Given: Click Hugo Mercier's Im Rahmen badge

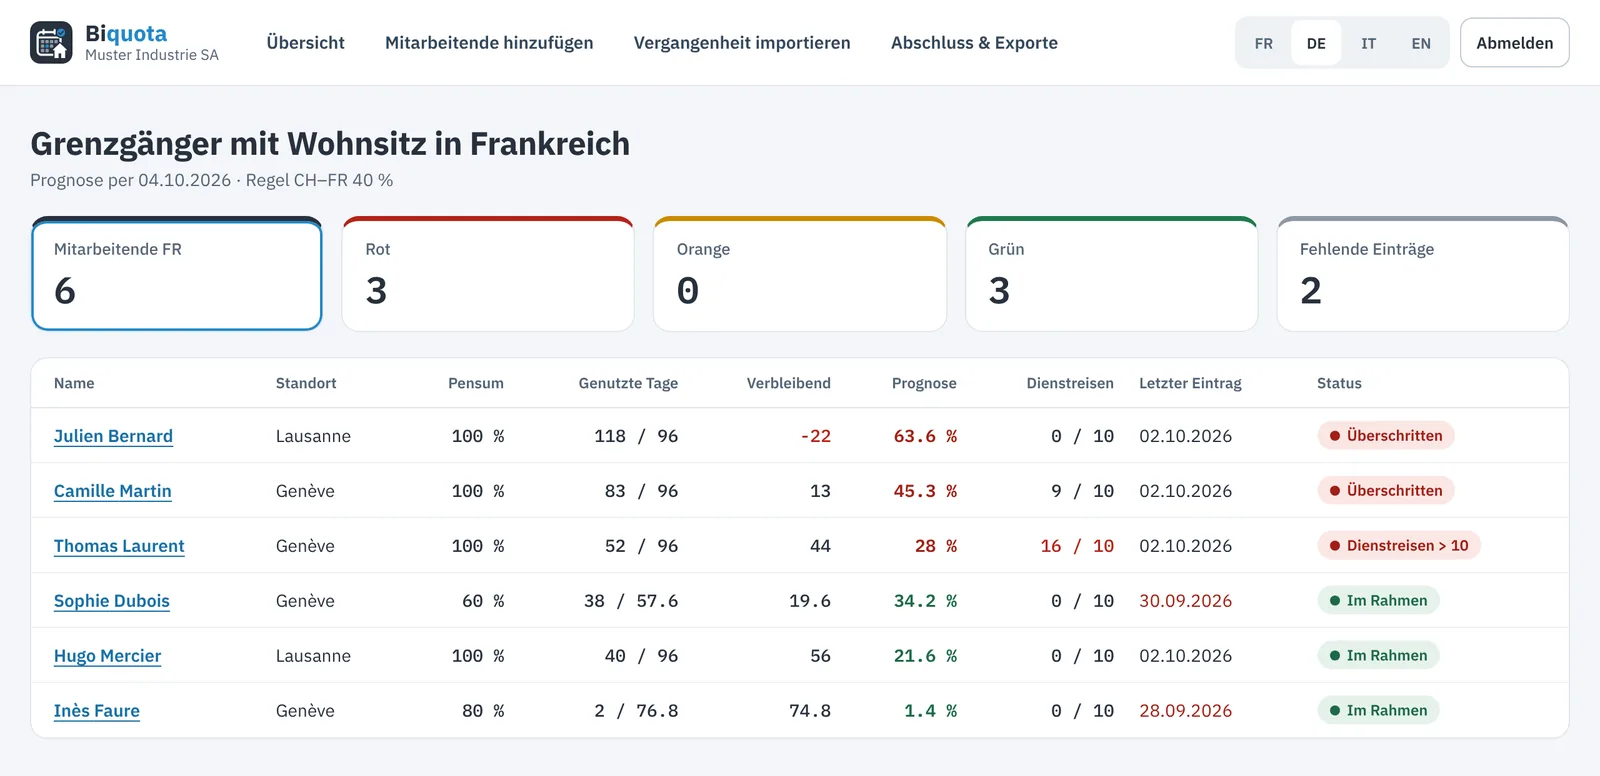Looking at the screenshot, I should click(1379, 656).
